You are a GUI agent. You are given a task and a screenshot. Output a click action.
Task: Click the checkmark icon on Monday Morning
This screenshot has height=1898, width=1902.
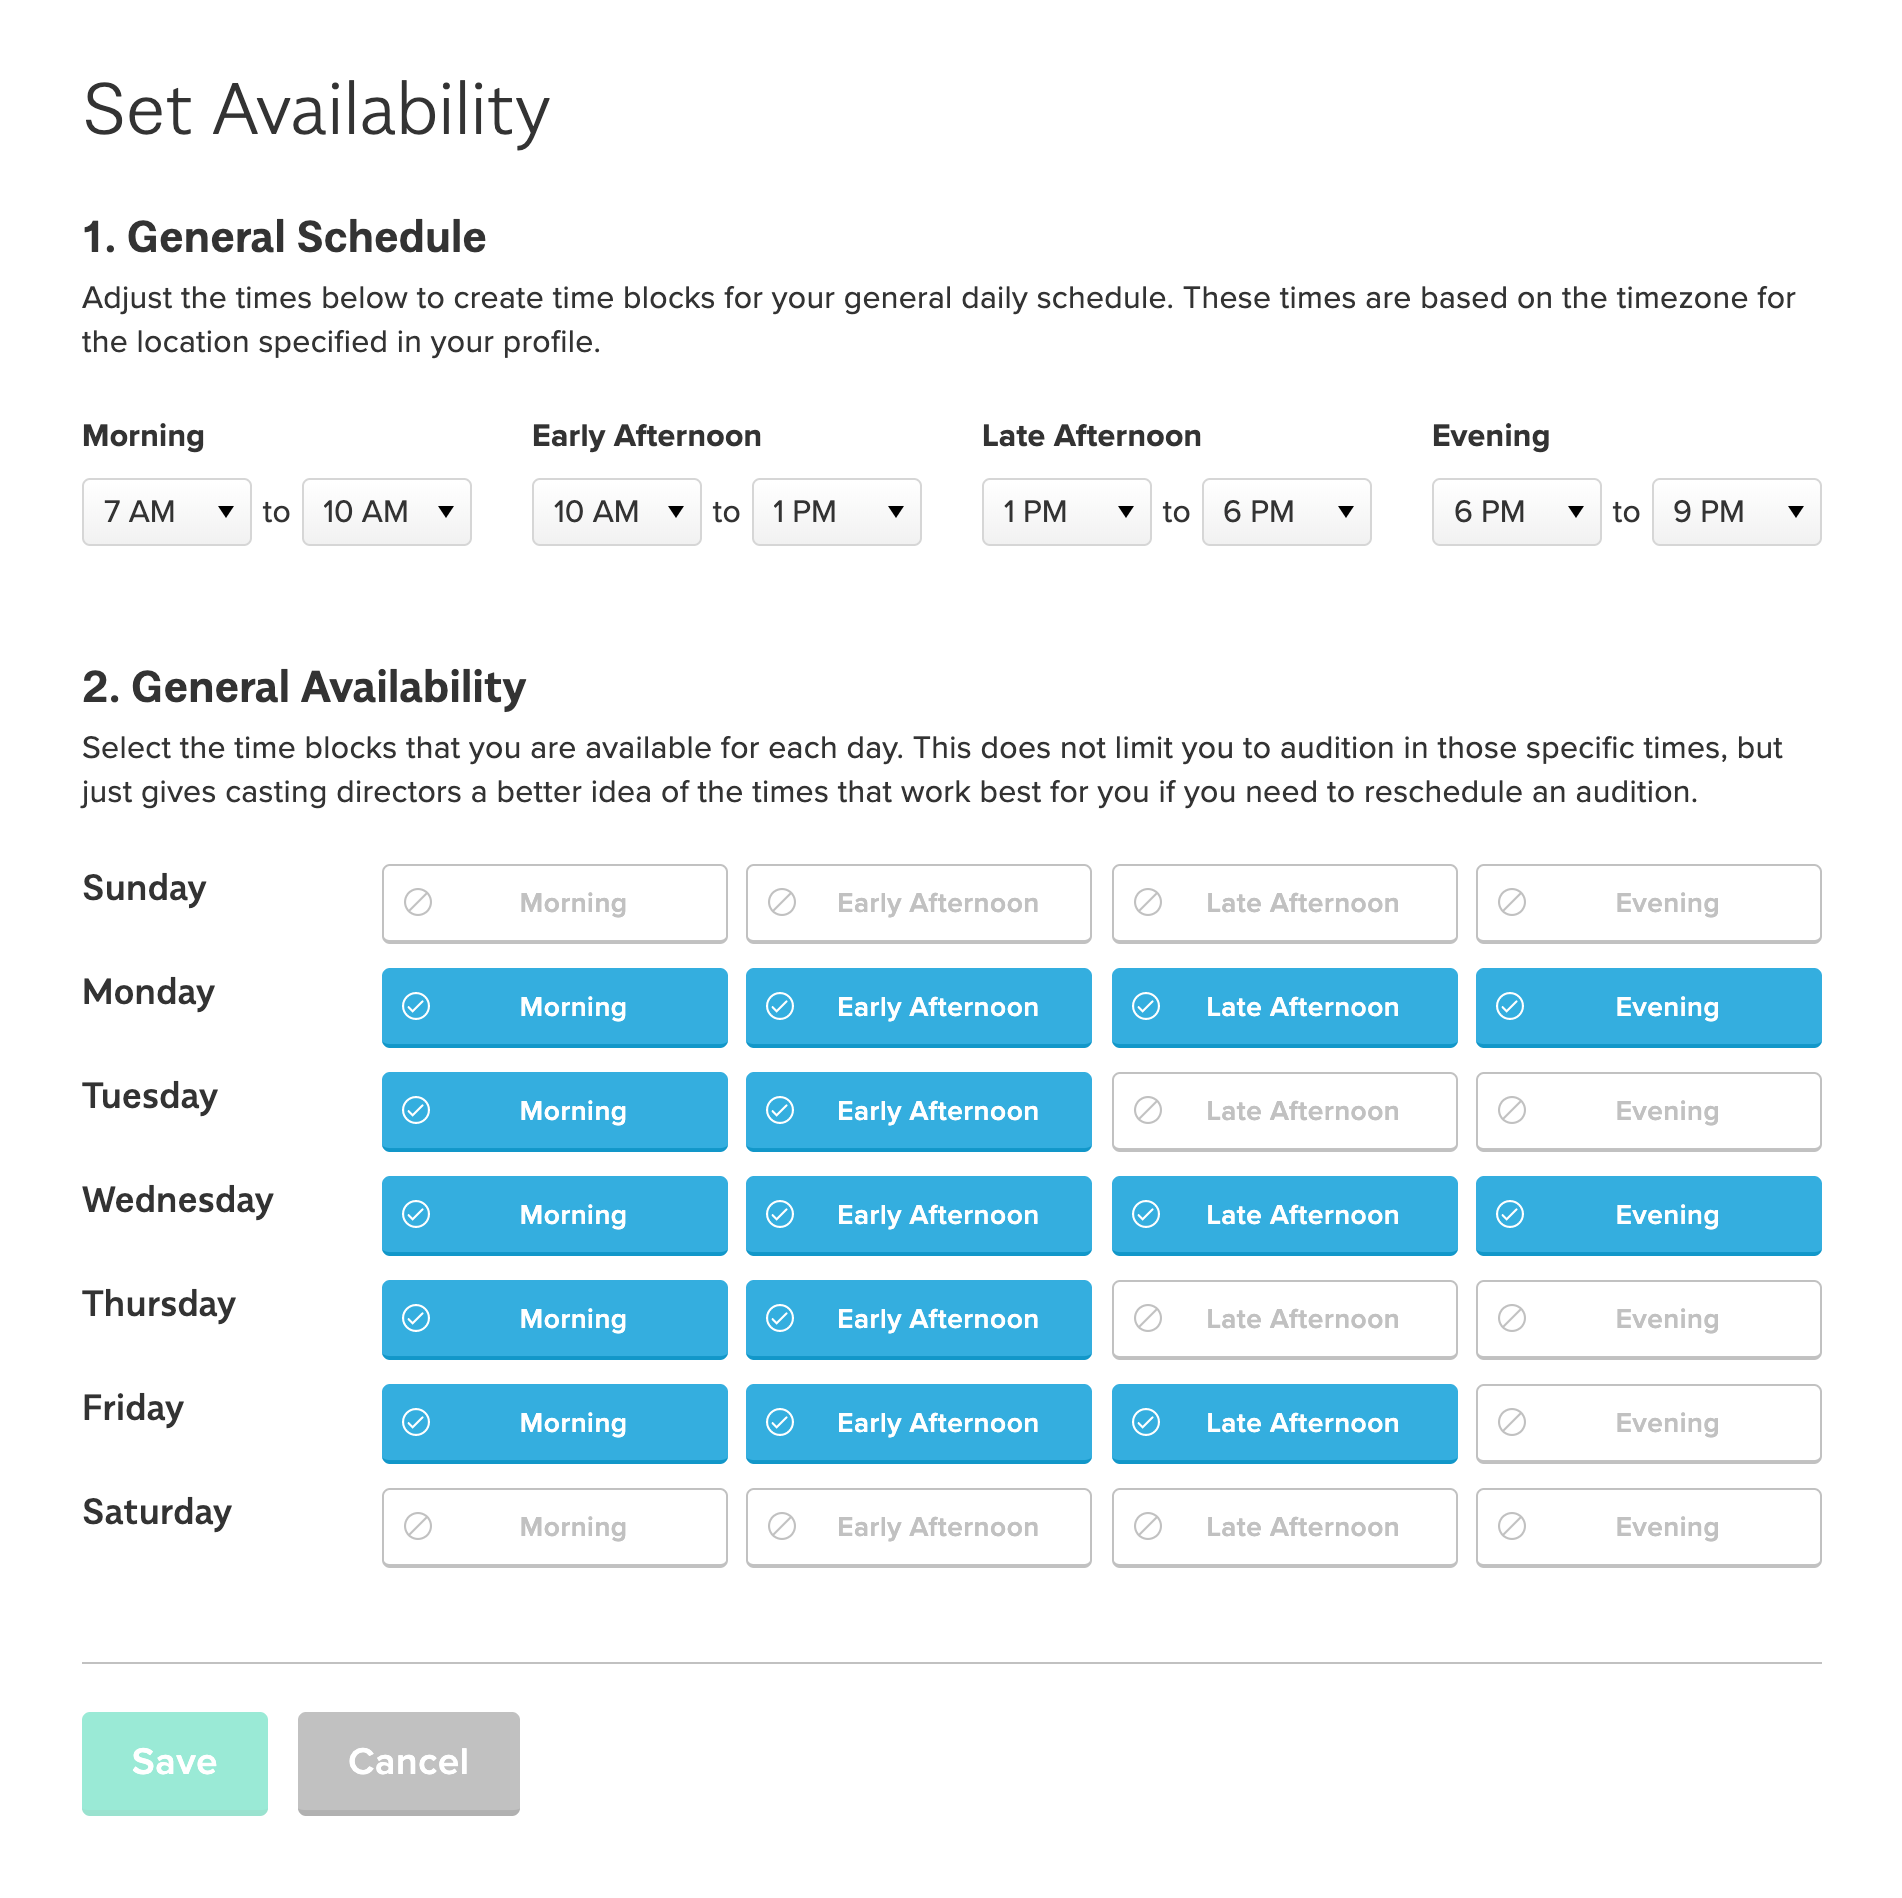[x=416, y=1006]
